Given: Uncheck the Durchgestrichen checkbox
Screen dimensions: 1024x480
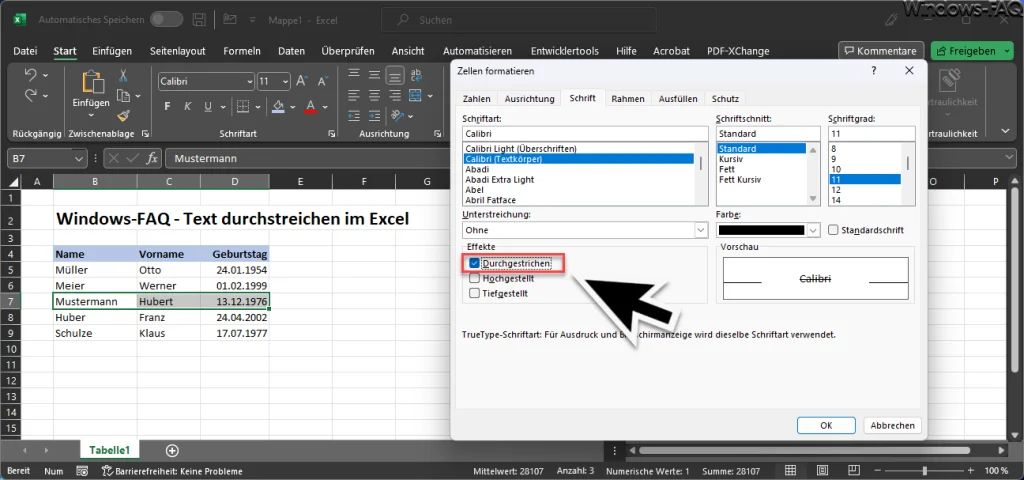Looking at the screenshot, I should [x=475, y=264].
